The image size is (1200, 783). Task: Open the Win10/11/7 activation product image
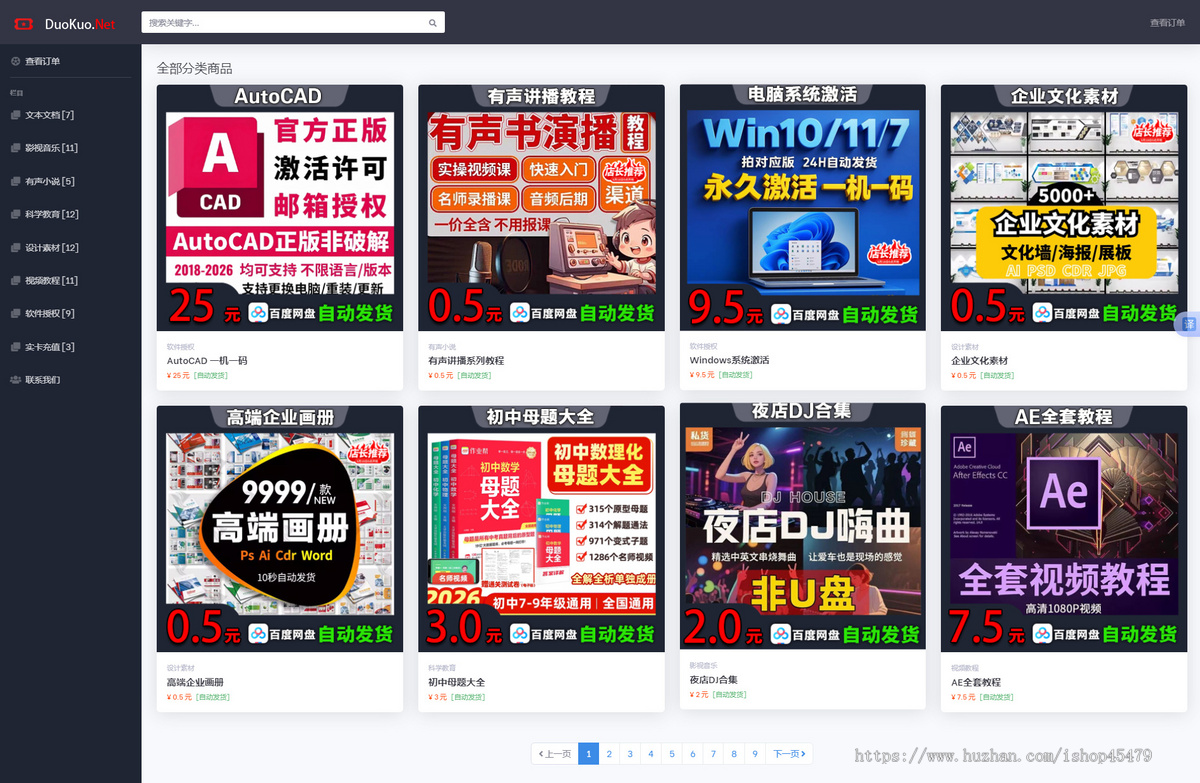point(803,207)
